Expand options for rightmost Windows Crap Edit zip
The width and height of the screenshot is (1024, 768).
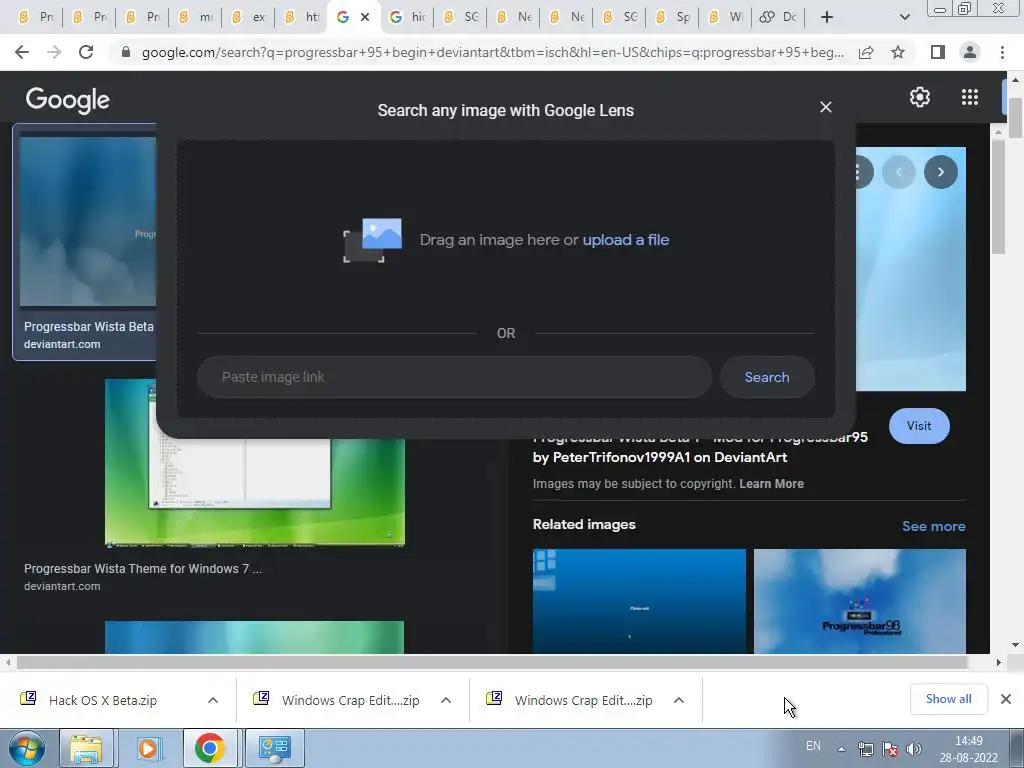(x=679, y=700)
